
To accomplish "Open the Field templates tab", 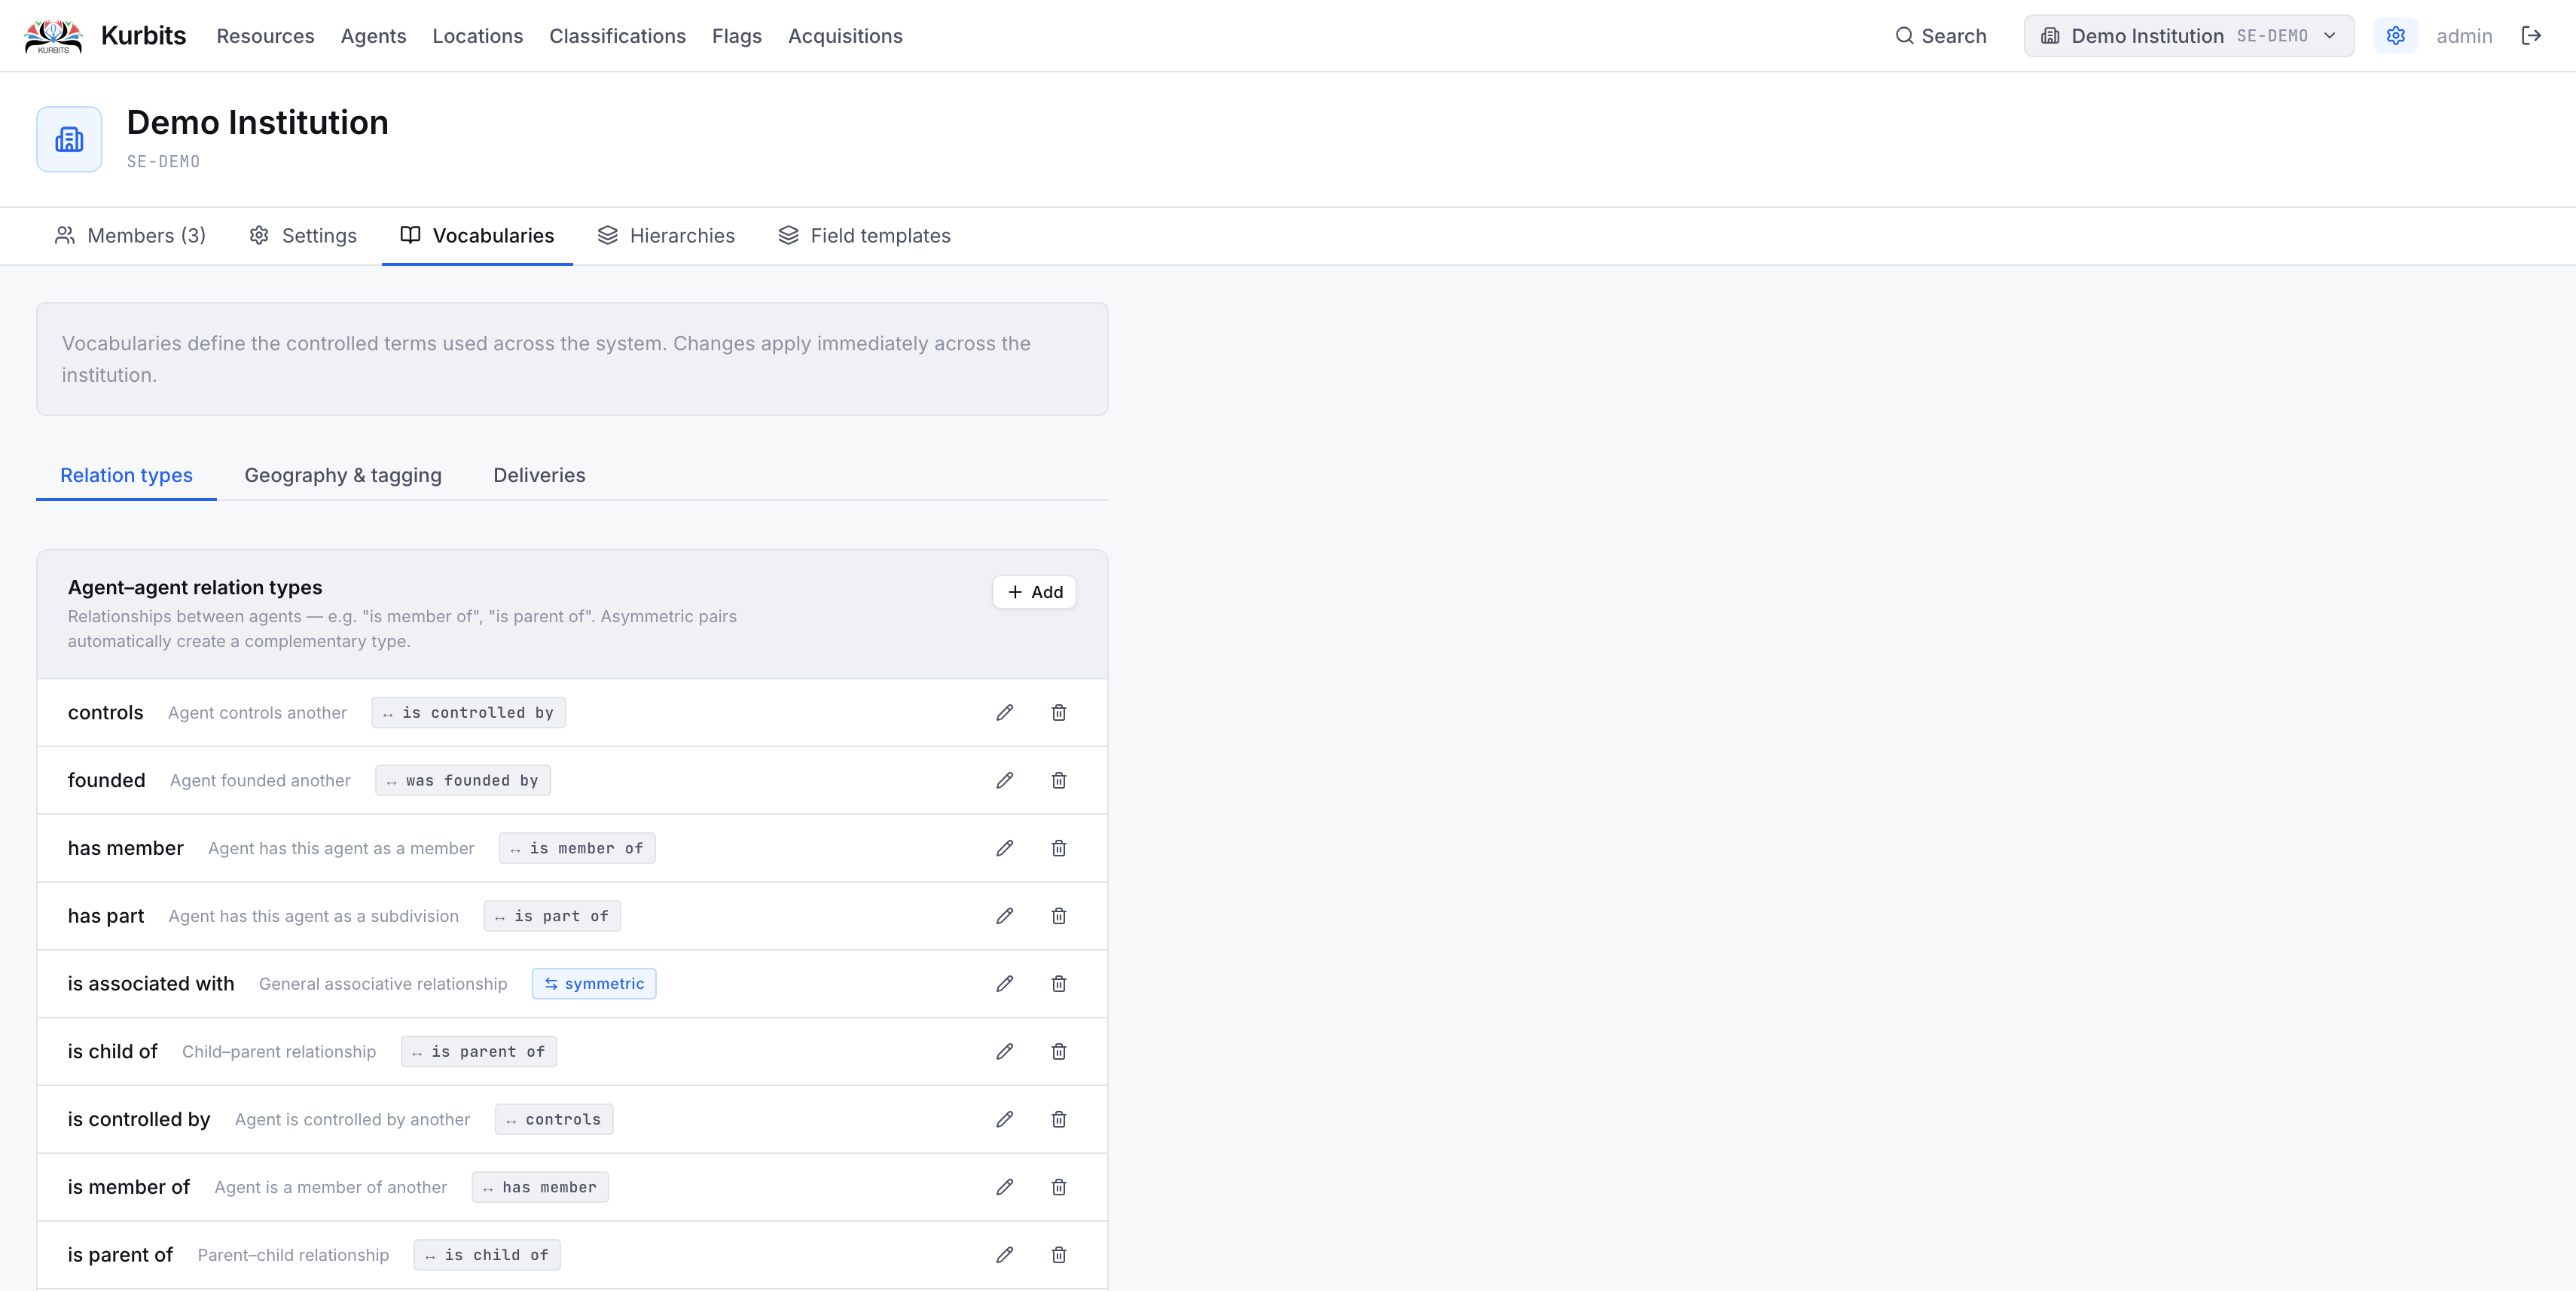I will point(864,236).
